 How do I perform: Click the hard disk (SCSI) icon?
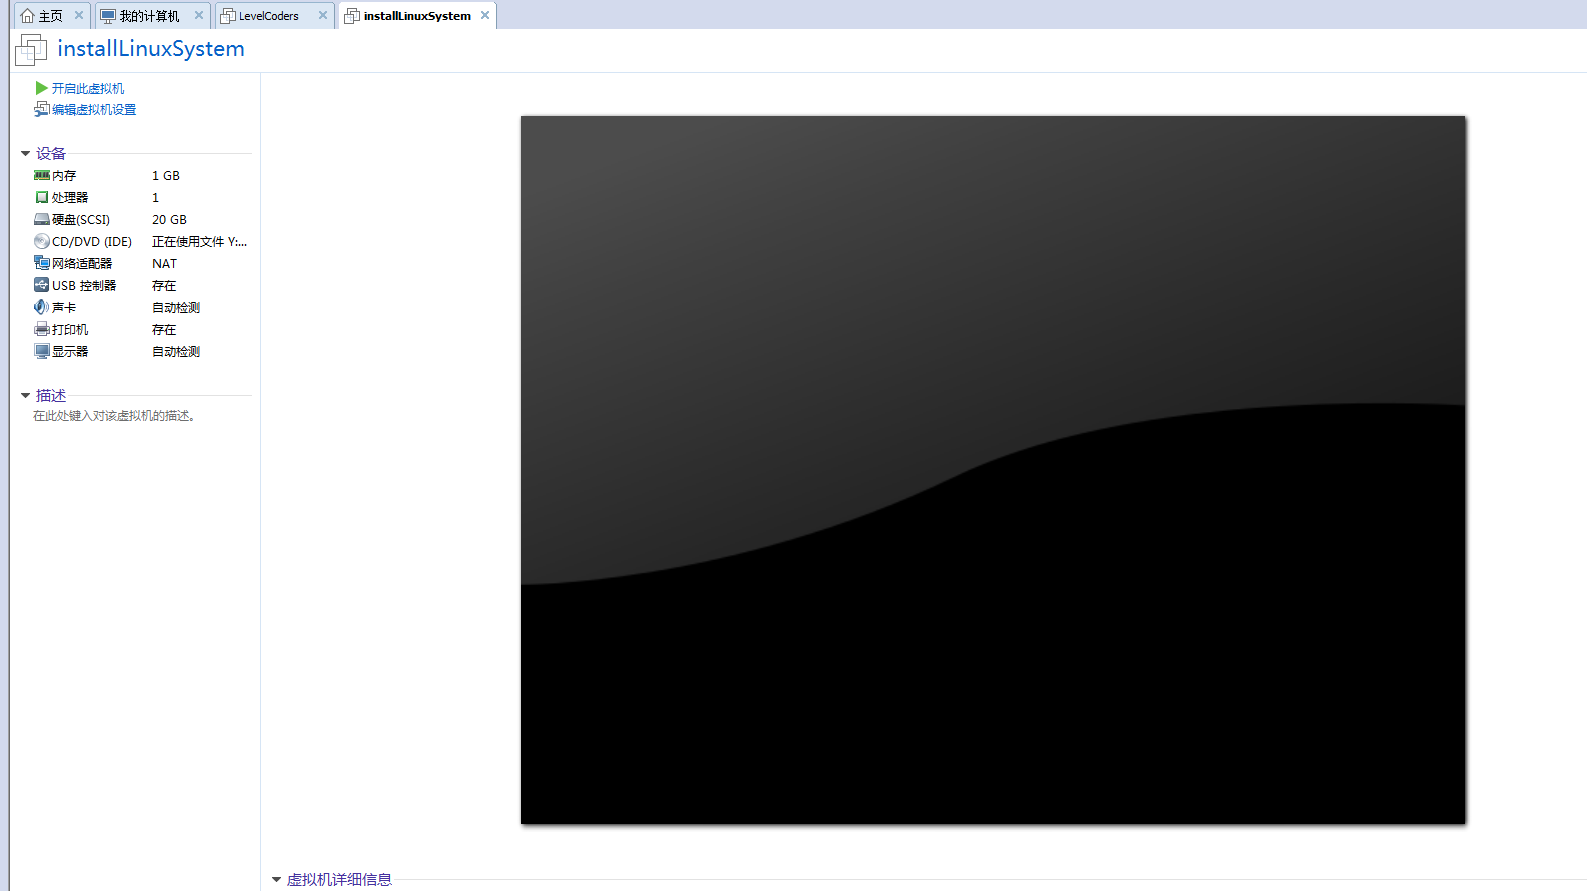tap(41, 219)
